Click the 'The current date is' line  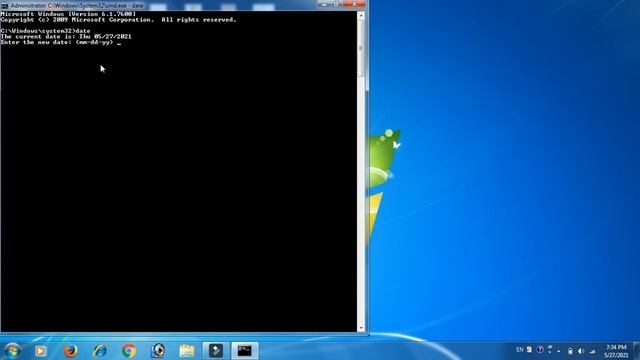pyautogui.click(x=66, y=36)
